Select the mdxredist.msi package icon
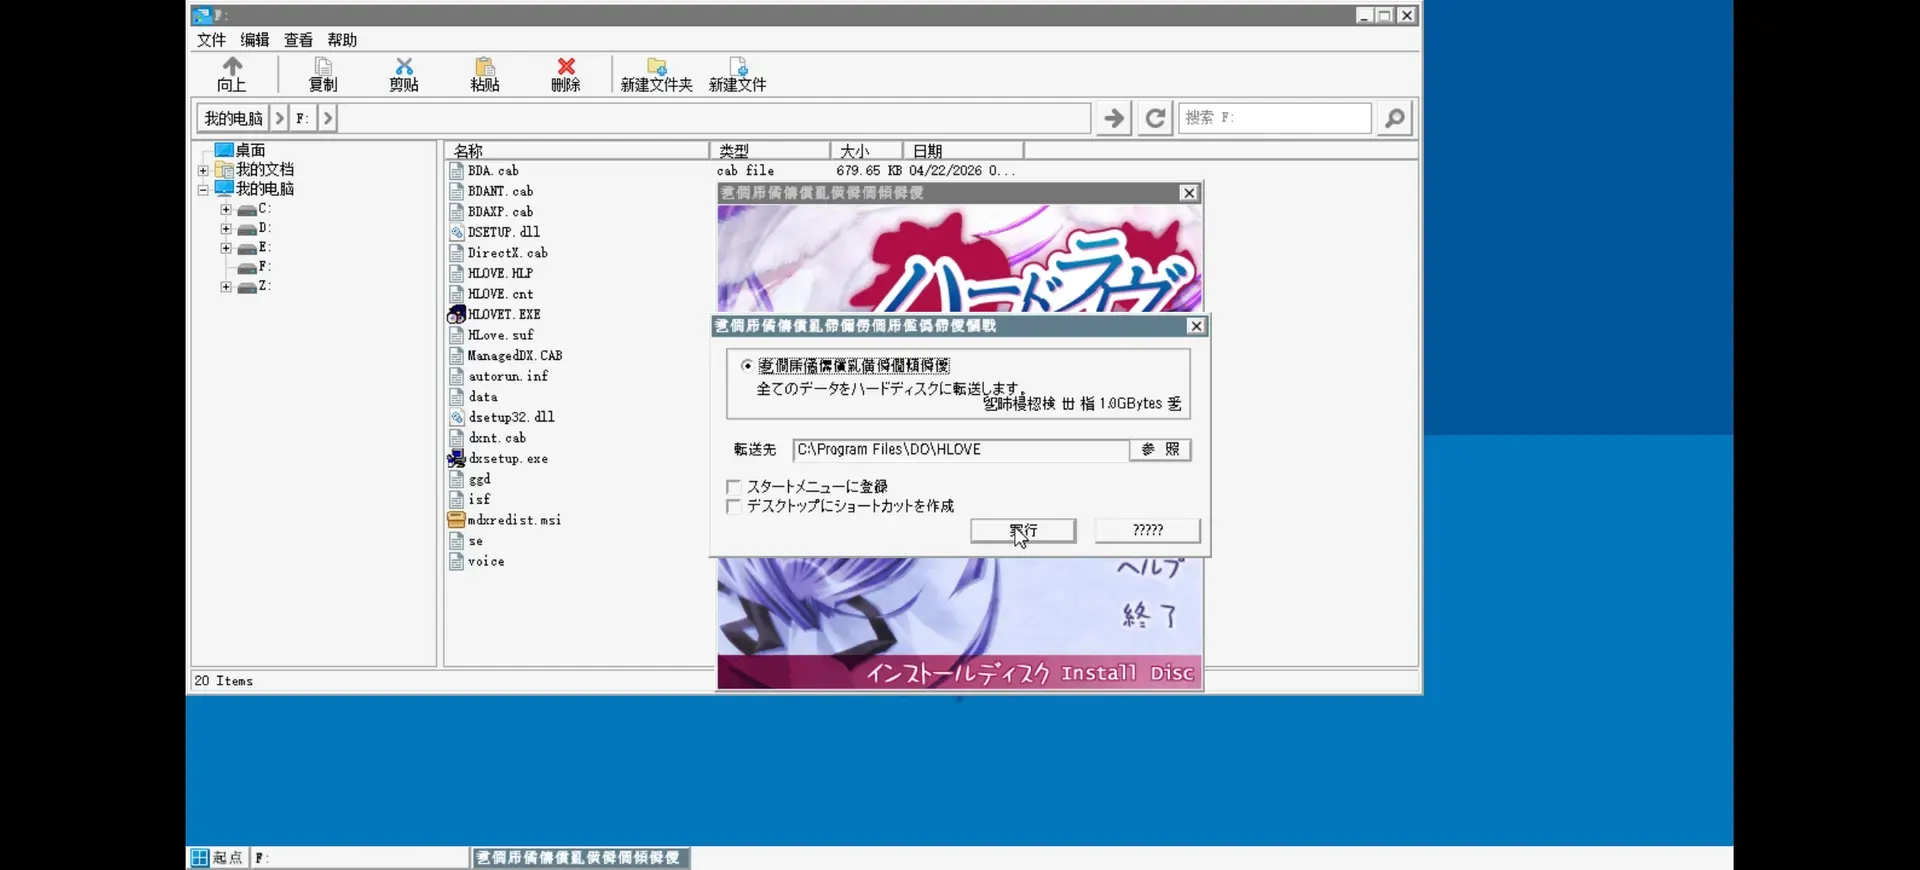Image resolution: width=1920 pixels, height=870 pixels. click(x=456, y=520)
